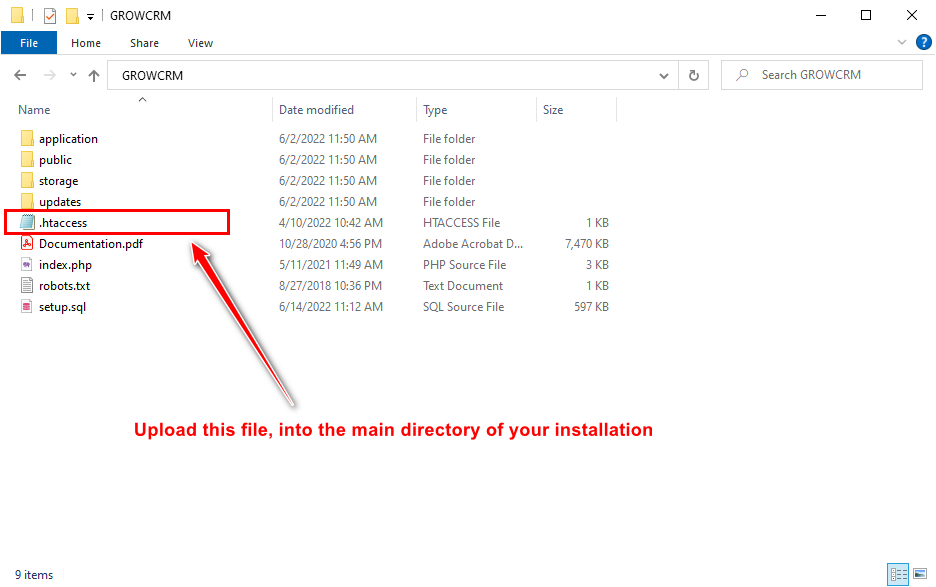
Task: Go back with the left arrow
Action: pyautogui.click(x=20, y=75)
